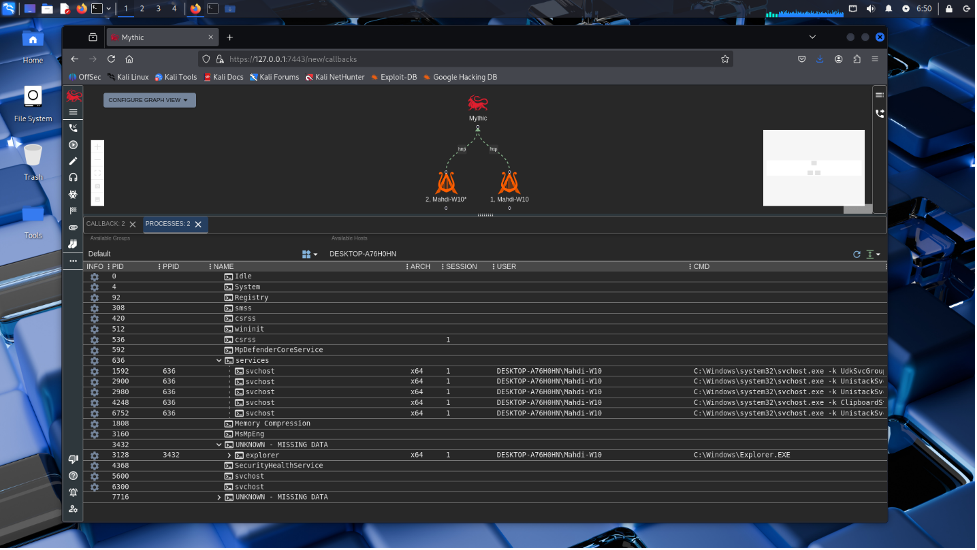
Task: Open the payloads play-circle icon in sidebar
Action: point(74,145)
